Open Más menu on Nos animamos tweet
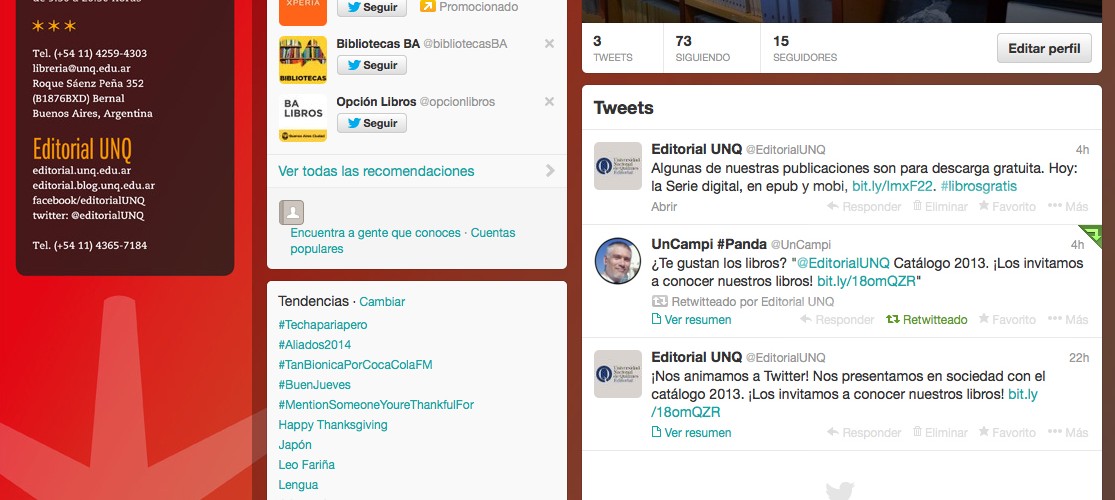Image resolution: width=1115 pixels, height=500 pixels. pos(1068,432)
